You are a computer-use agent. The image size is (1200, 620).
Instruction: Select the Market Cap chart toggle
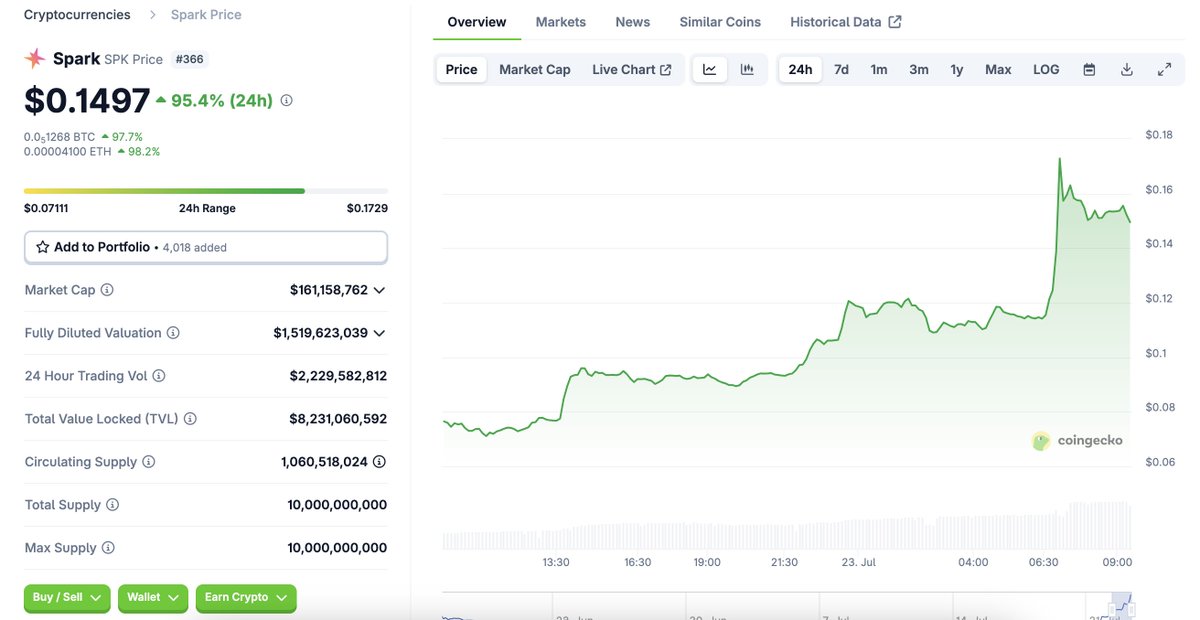point(535,70)
